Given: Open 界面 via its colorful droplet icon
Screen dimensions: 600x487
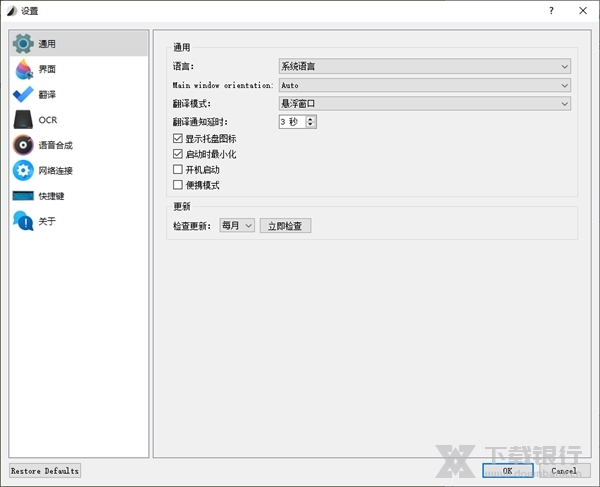Looking at the screenshot, I should coord(23,69).
